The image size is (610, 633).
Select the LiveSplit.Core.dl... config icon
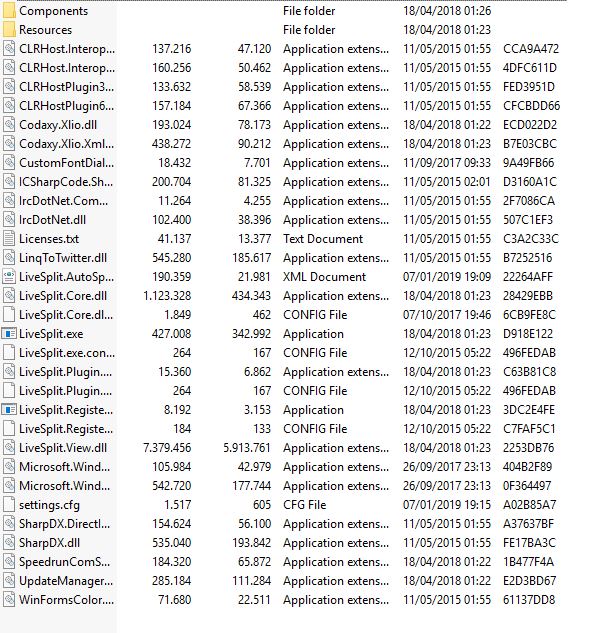(9, 314)
